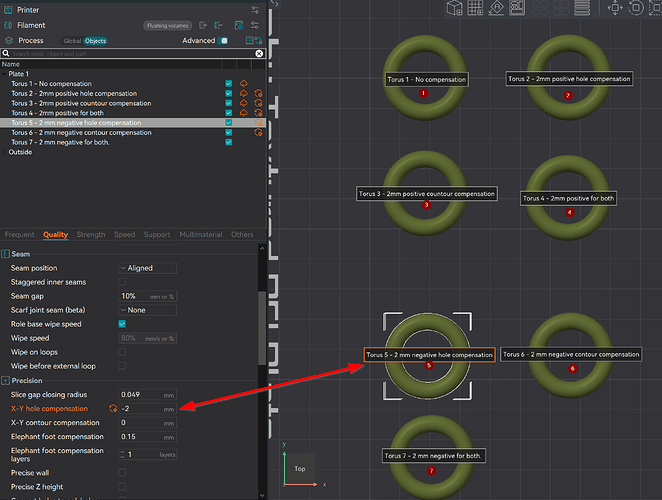Adjust Elephant foot compensation layers stepper
Viewport: 662px width, 500px height.
tap(122, 455)
